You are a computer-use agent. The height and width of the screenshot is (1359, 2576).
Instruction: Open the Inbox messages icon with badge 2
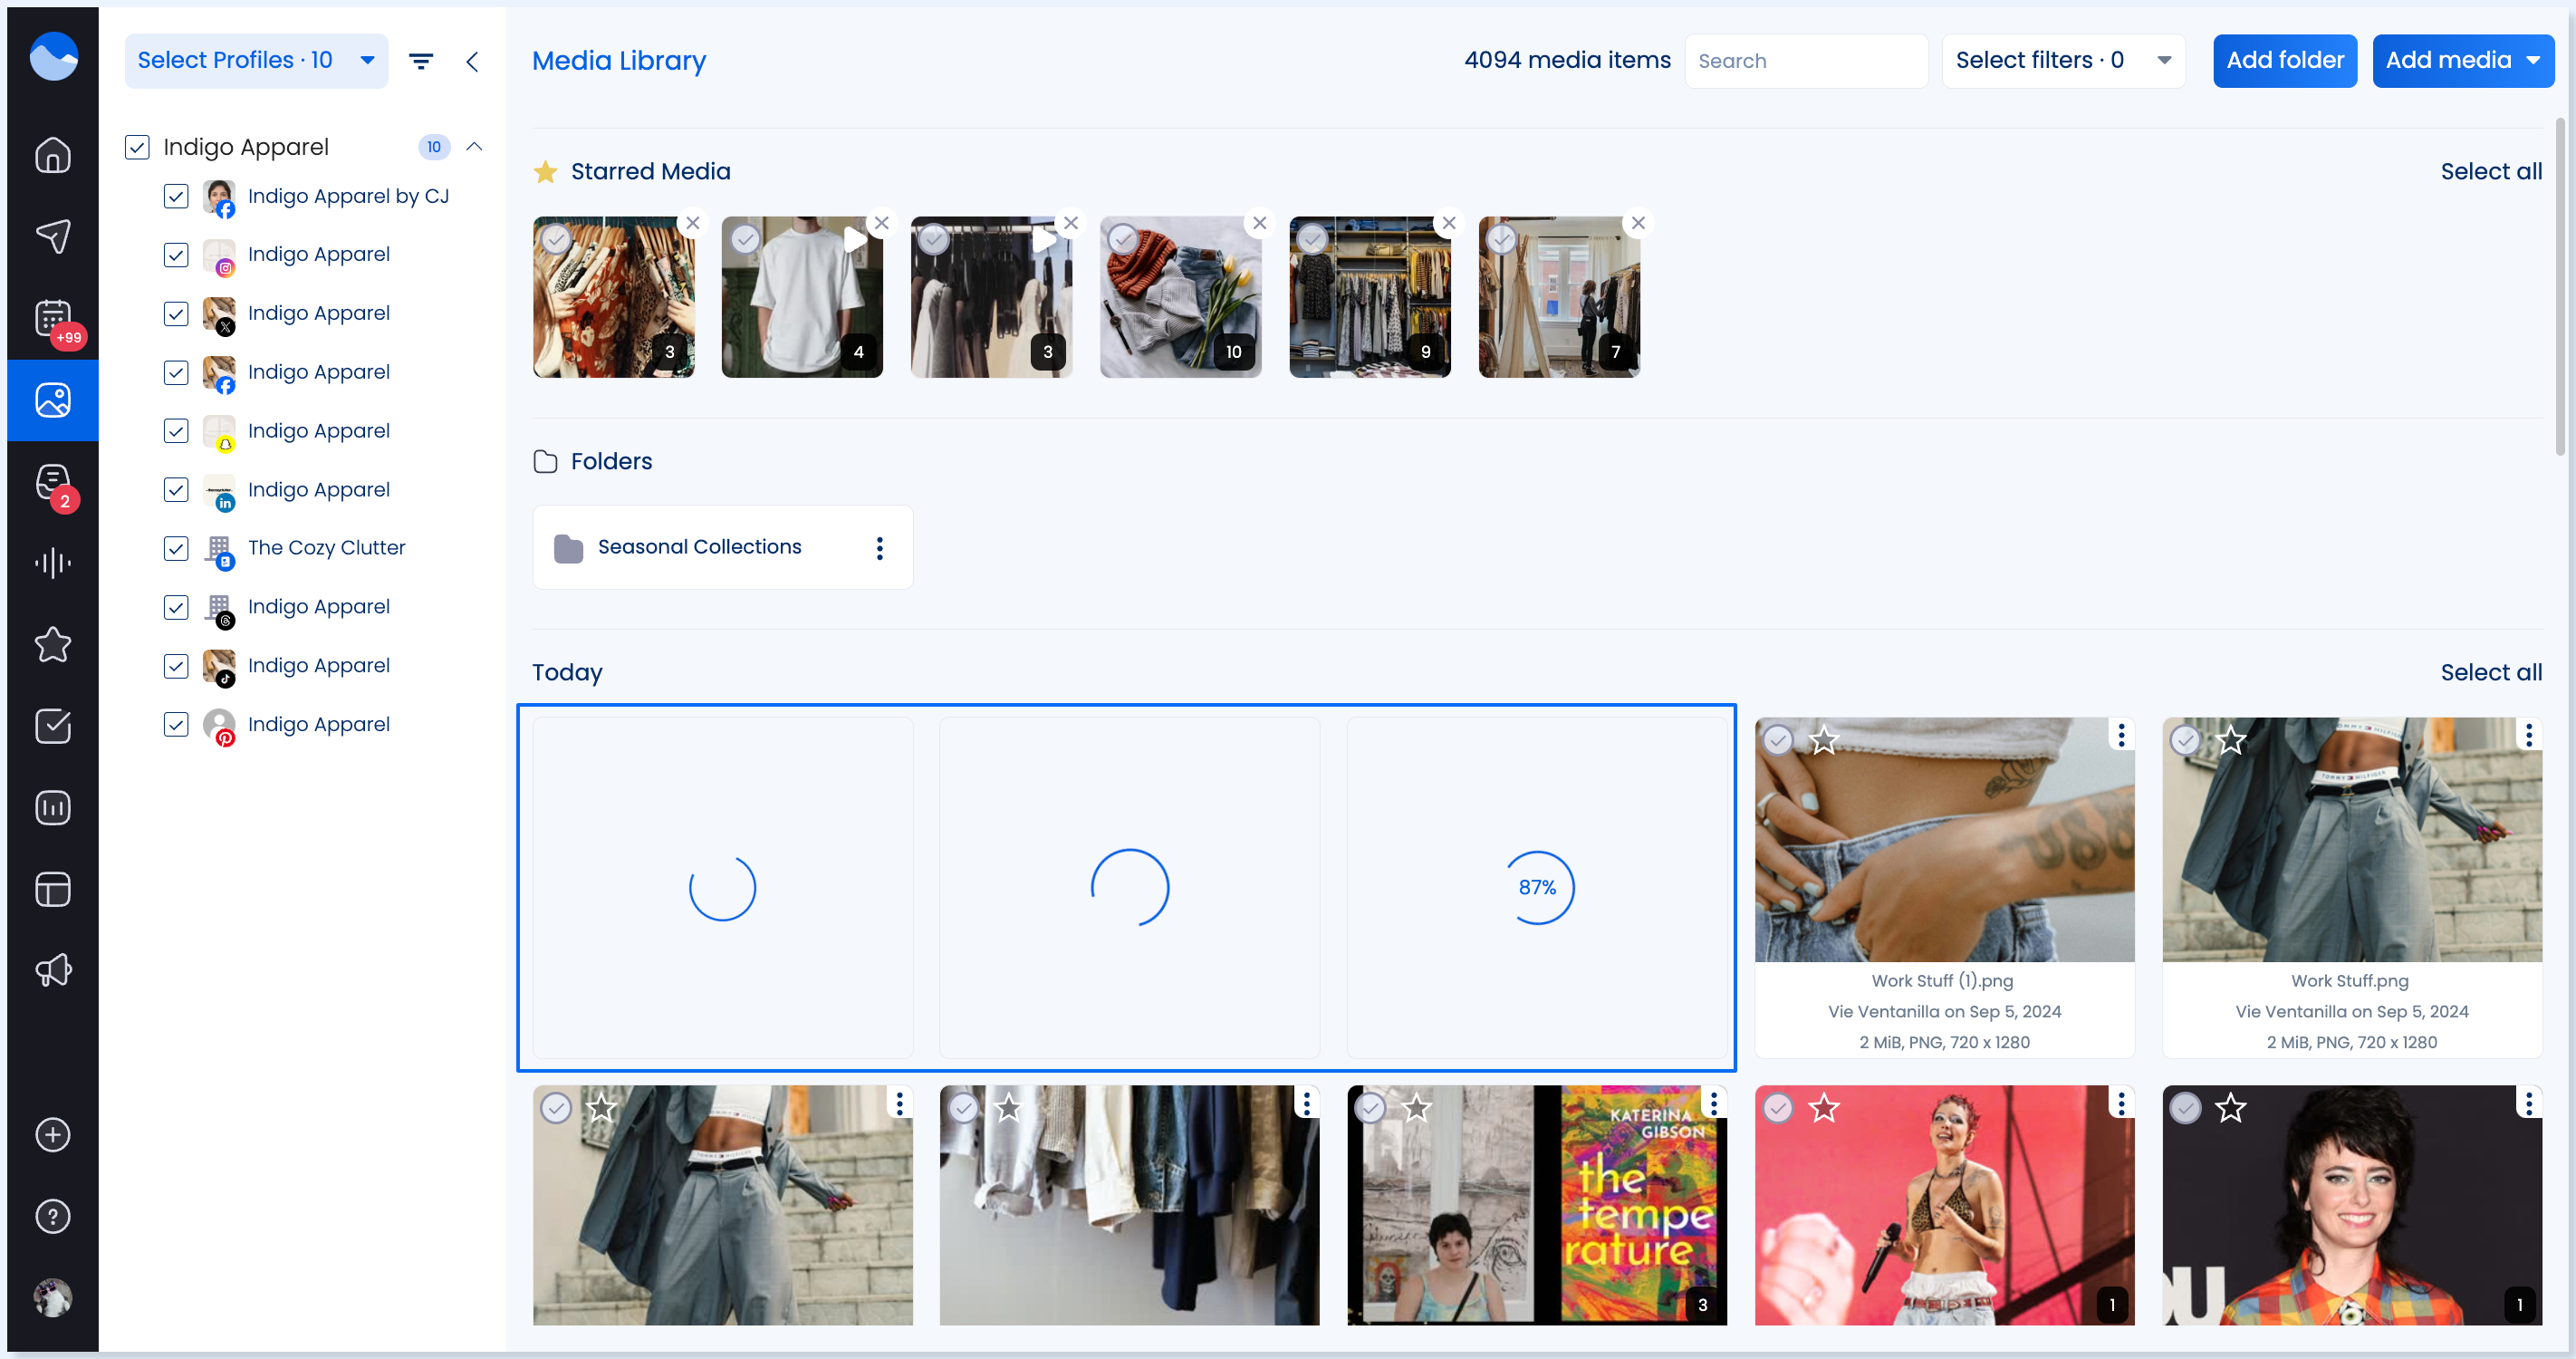pyautogui.click(x=53, y=482)
